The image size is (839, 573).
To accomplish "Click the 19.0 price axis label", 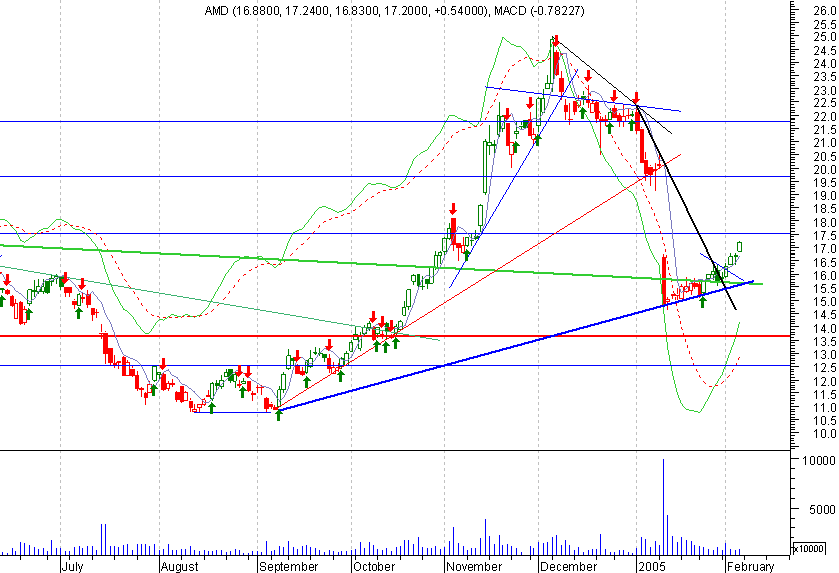I will tap(825, 196).
